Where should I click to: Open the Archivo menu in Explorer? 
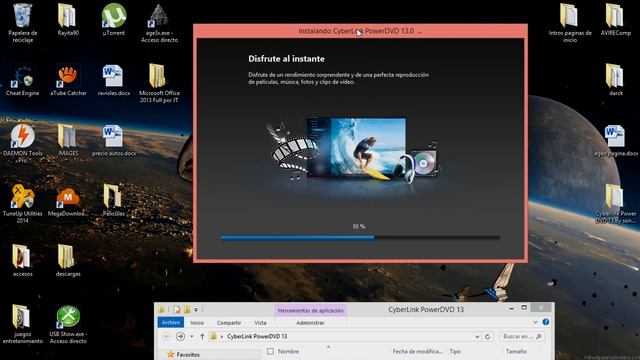(171, 322)
